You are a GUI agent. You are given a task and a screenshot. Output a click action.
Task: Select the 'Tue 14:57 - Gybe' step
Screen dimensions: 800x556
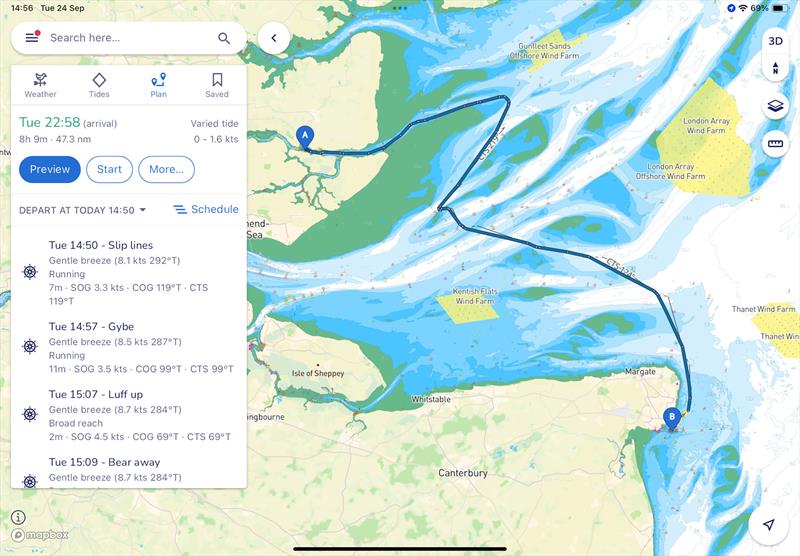[x=129, y=347]
